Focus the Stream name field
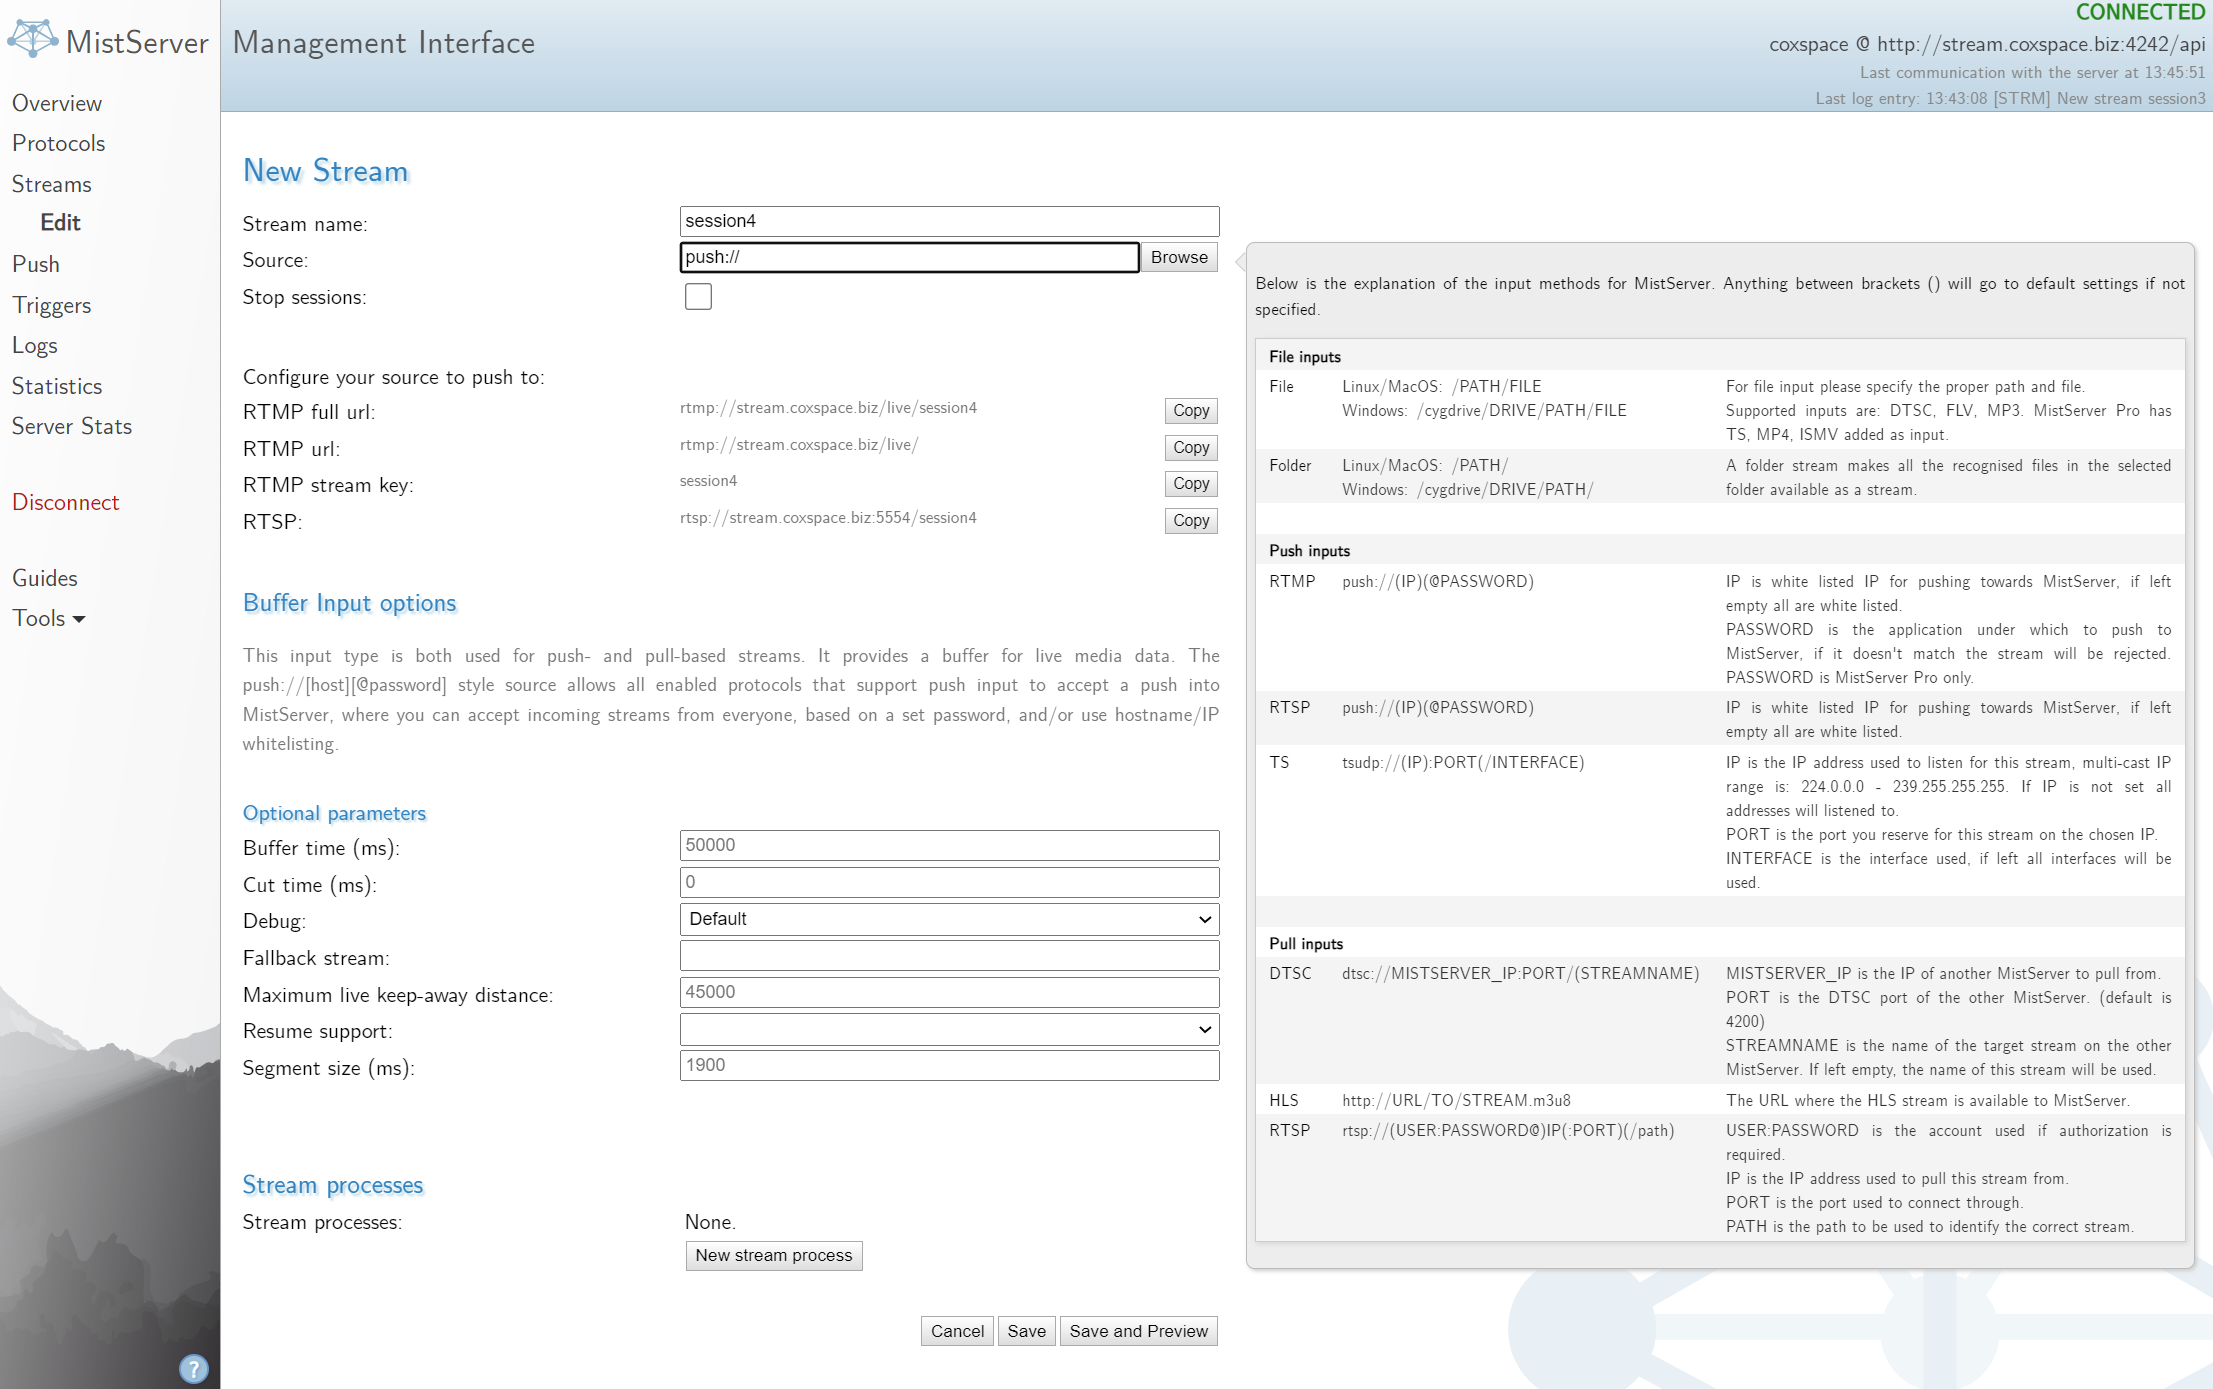This screenshot has width=2213, height=1389. click(x=949, y=221)
